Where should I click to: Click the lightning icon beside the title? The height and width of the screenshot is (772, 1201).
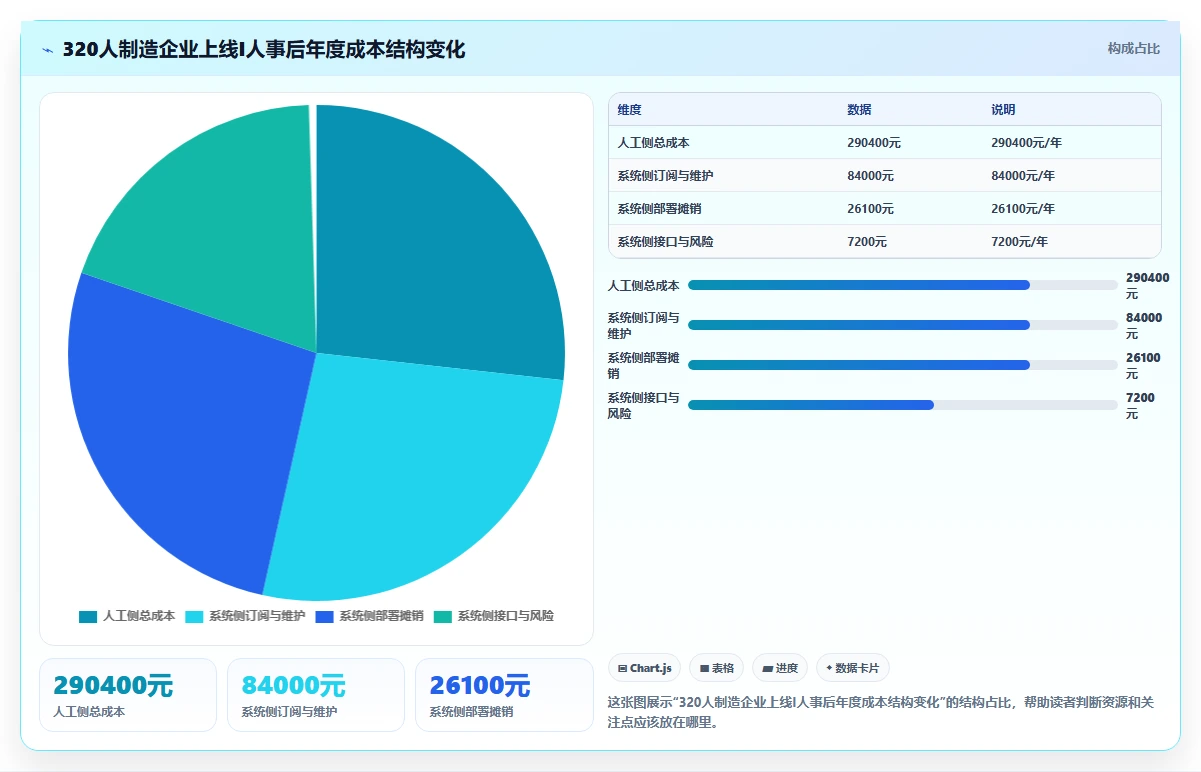(47, 50)
